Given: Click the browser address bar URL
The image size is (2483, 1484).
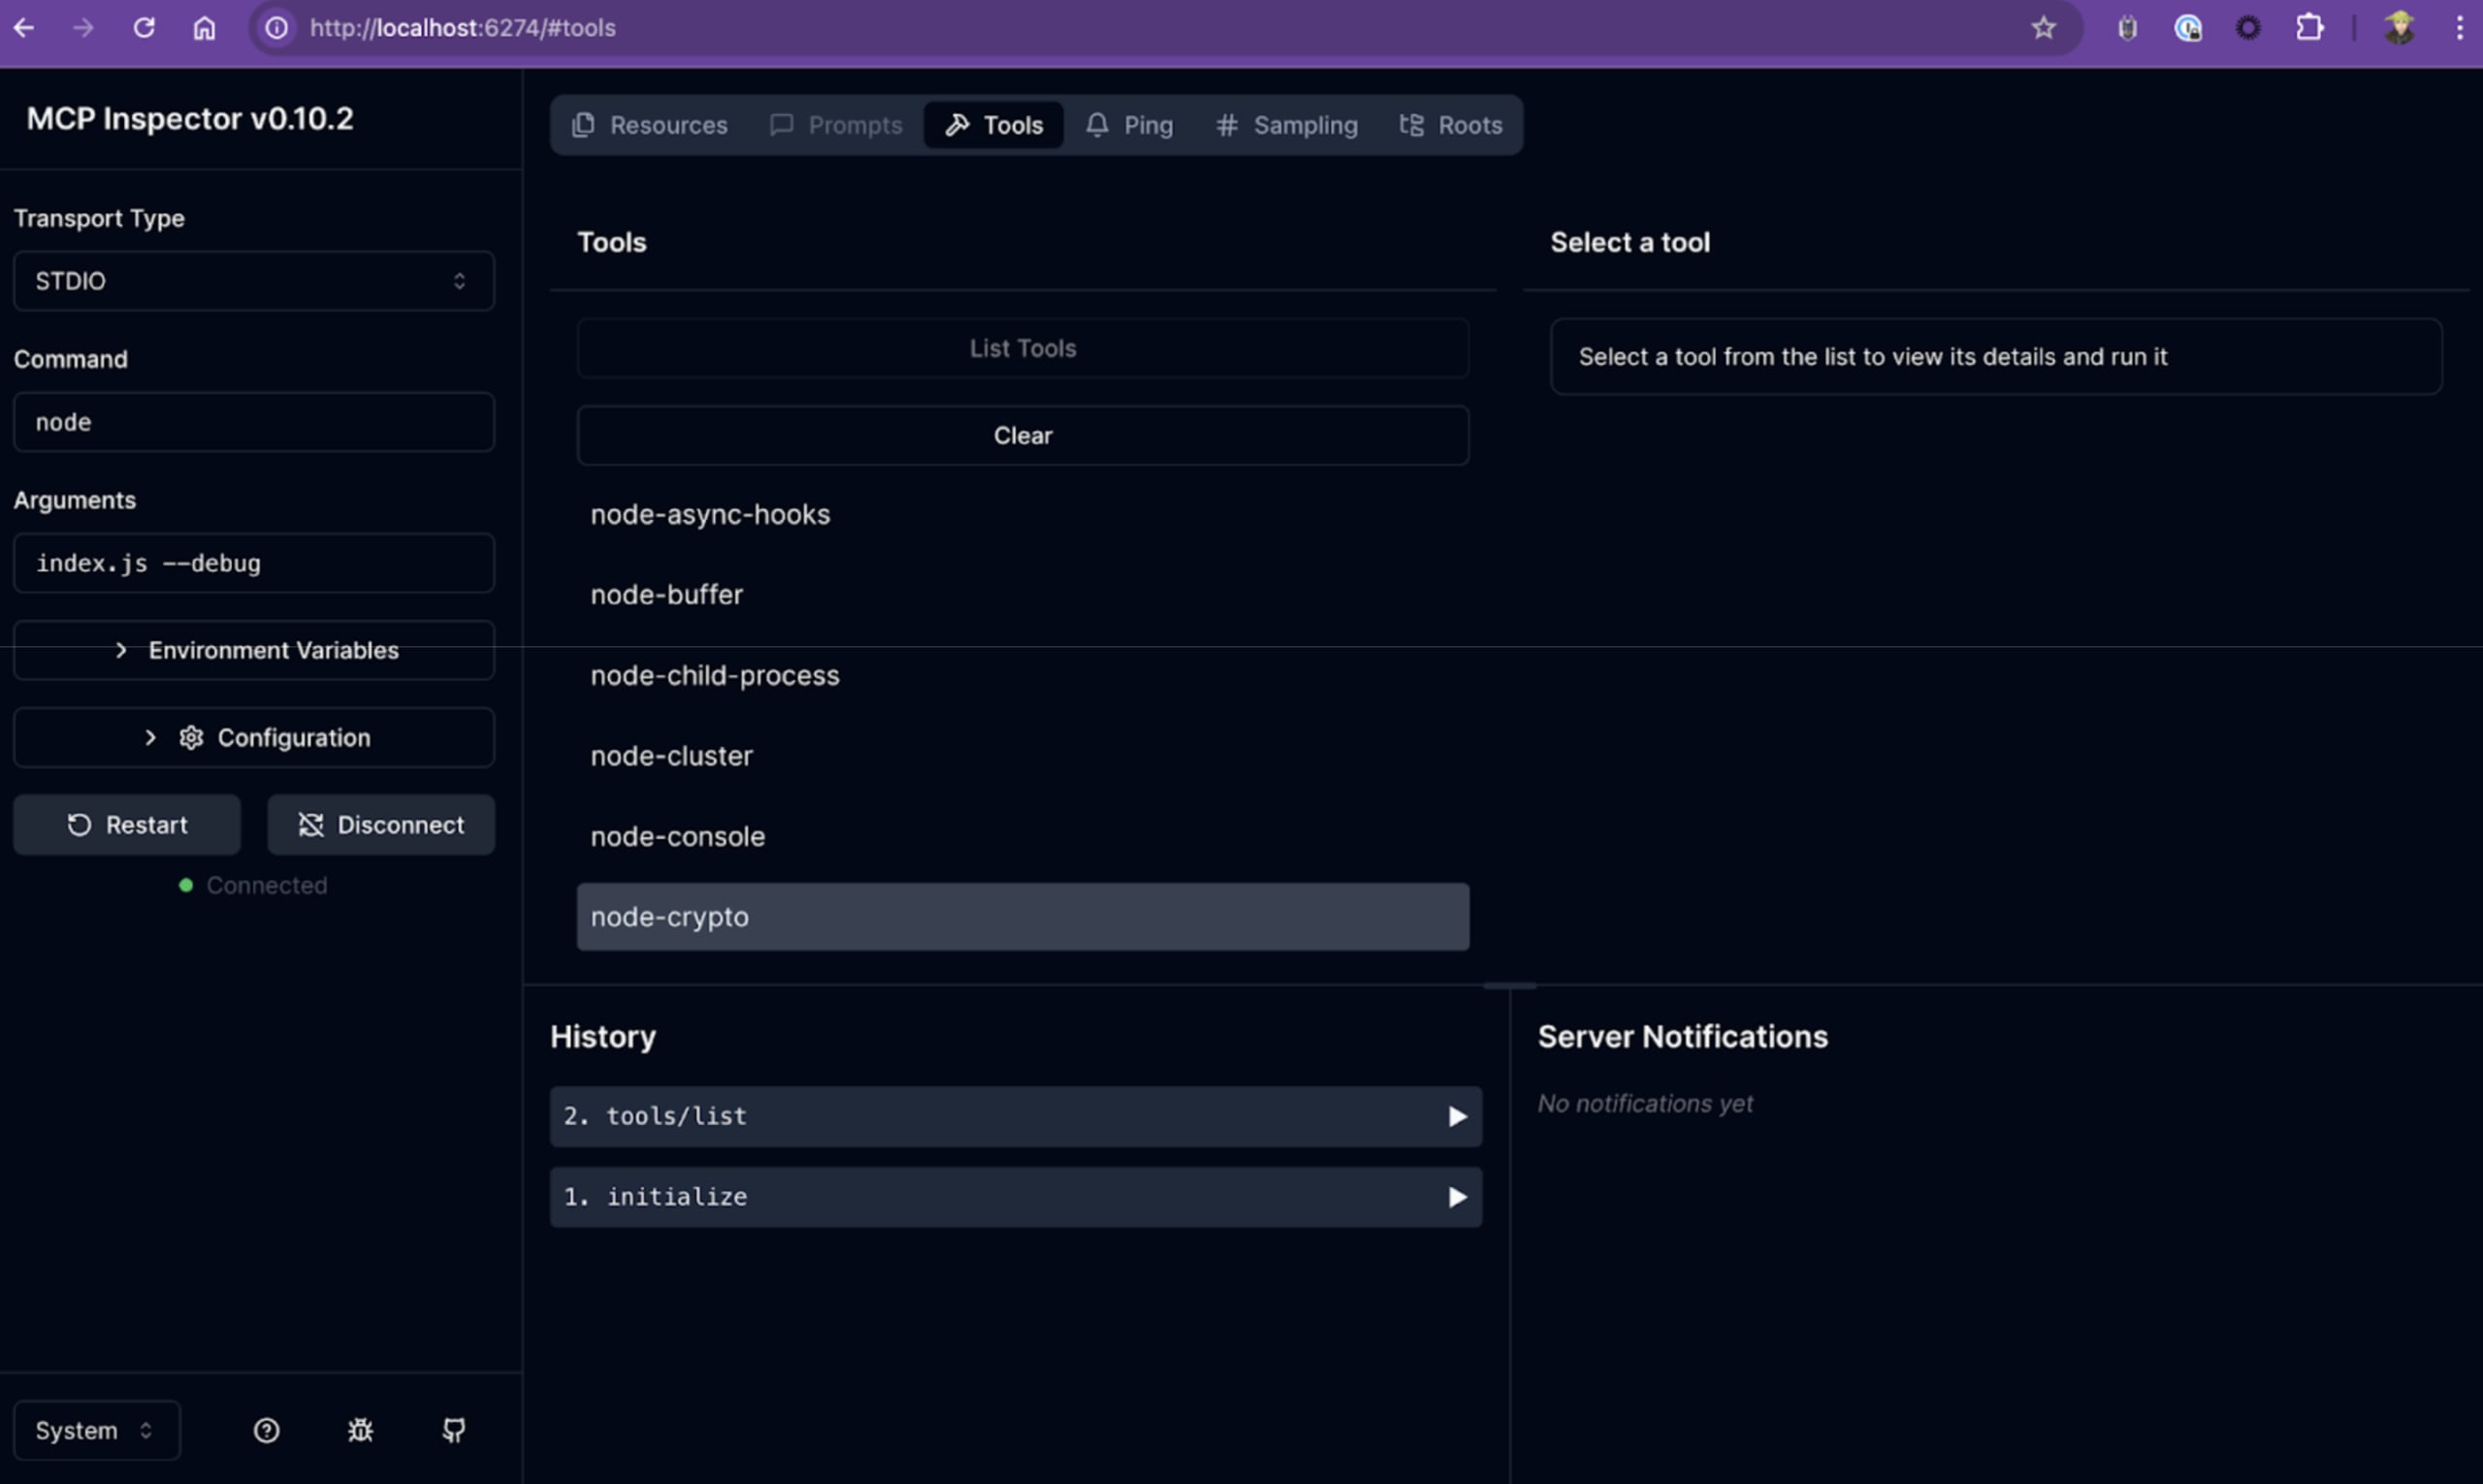Looking at the screenshot, I should tap(462, 28).
